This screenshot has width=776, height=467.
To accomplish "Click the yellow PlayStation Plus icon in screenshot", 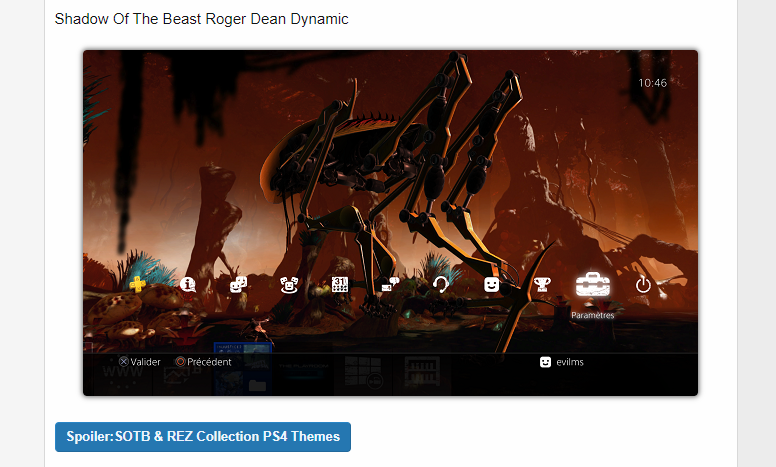I will coord(138,284).
